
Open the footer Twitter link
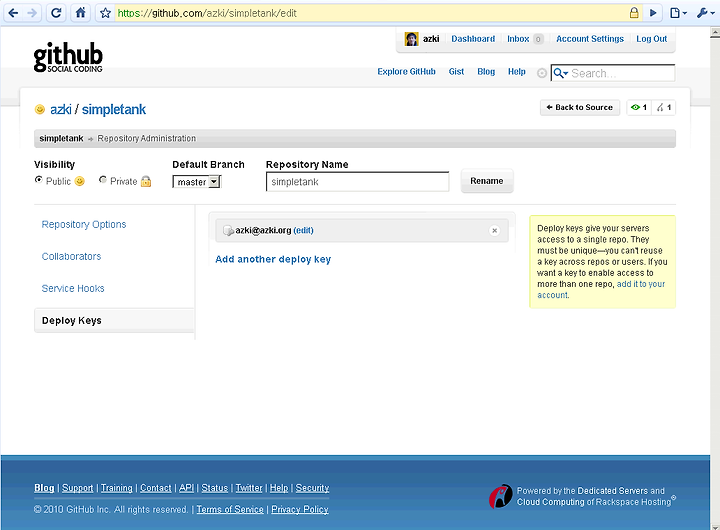pos(249,488)
